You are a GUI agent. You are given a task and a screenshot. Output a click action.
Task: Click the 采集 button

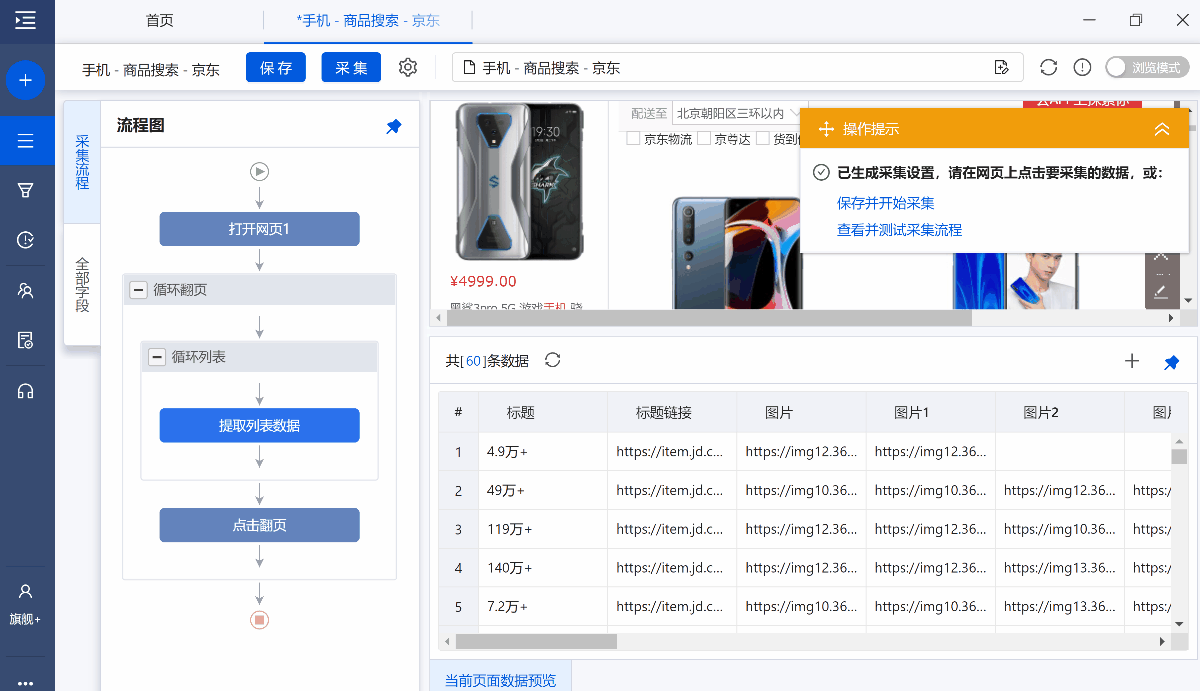352,67
